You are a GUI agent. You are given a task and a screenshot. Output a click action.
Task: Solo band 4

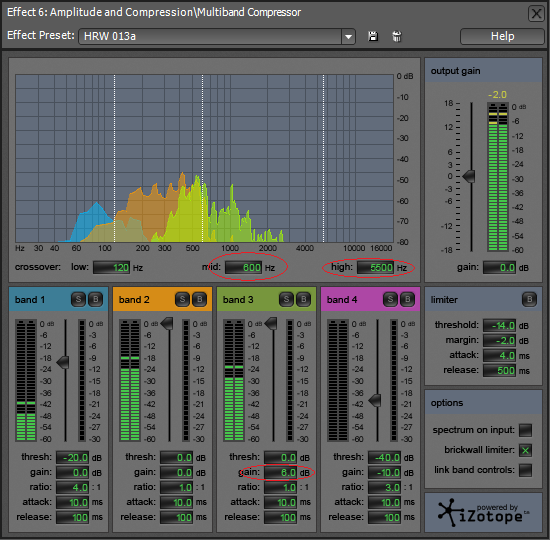[x=390, y=299]
